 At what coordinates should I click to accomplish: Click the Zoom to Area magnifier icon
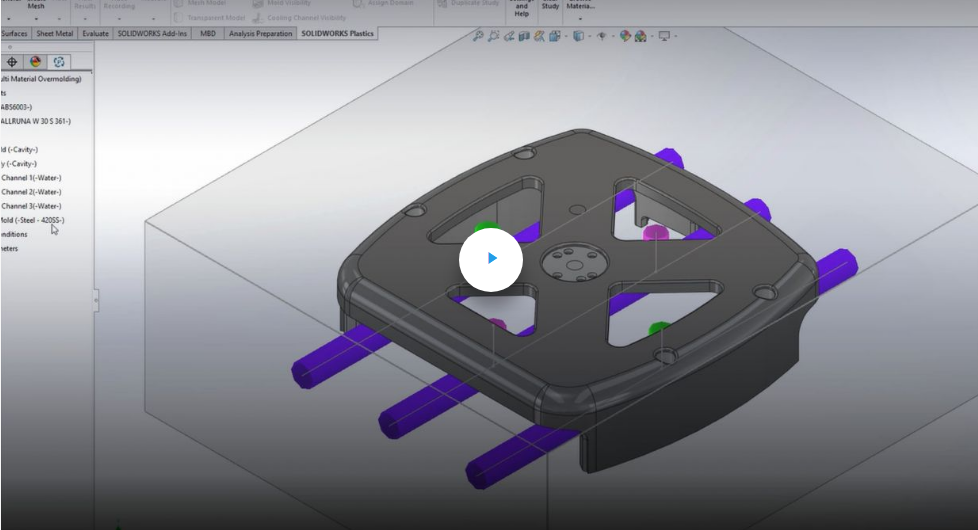pyautogui.click(x=494, y=36)
